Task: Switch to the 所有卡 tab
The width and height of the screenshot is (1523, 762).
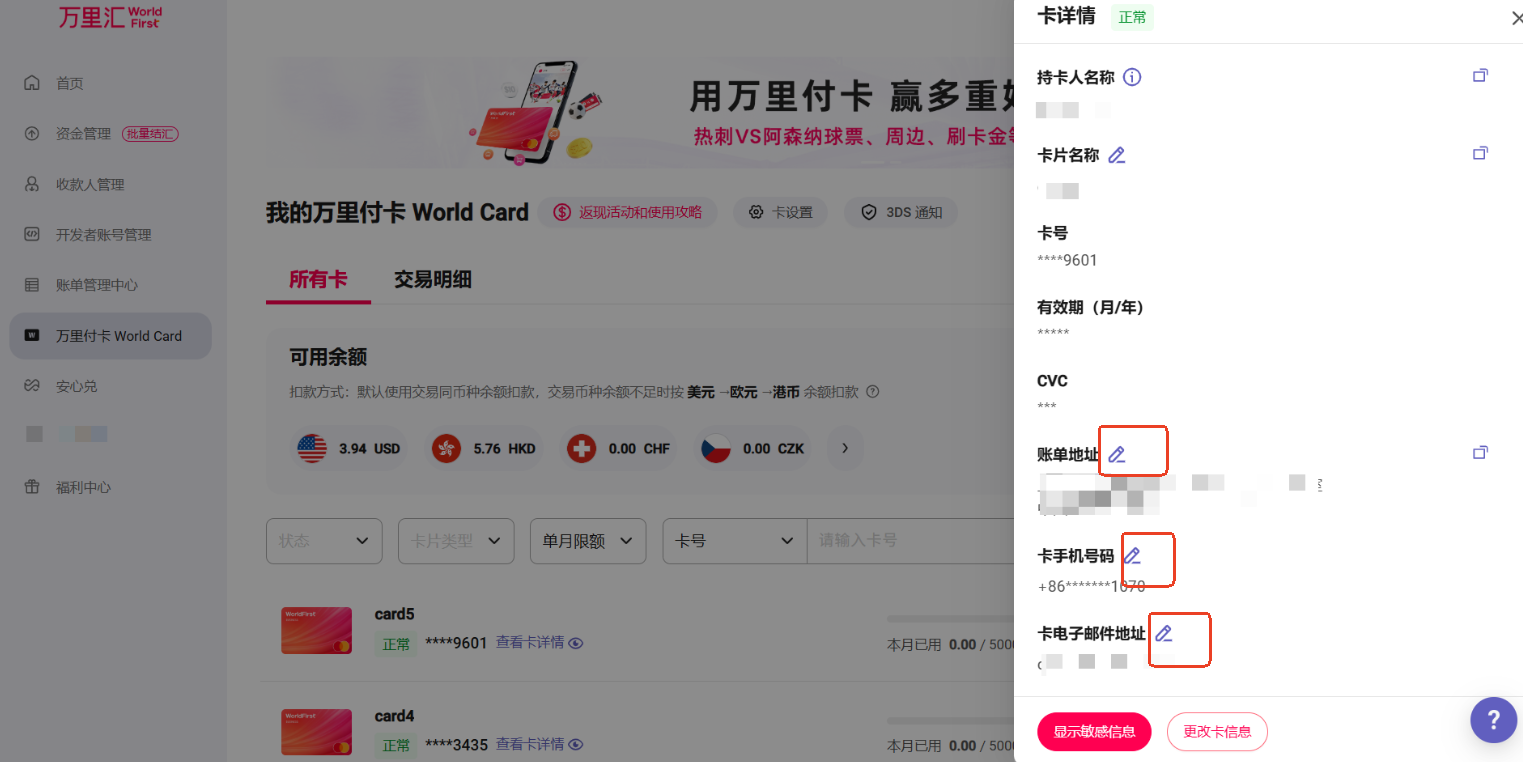Action: point(318,280)
